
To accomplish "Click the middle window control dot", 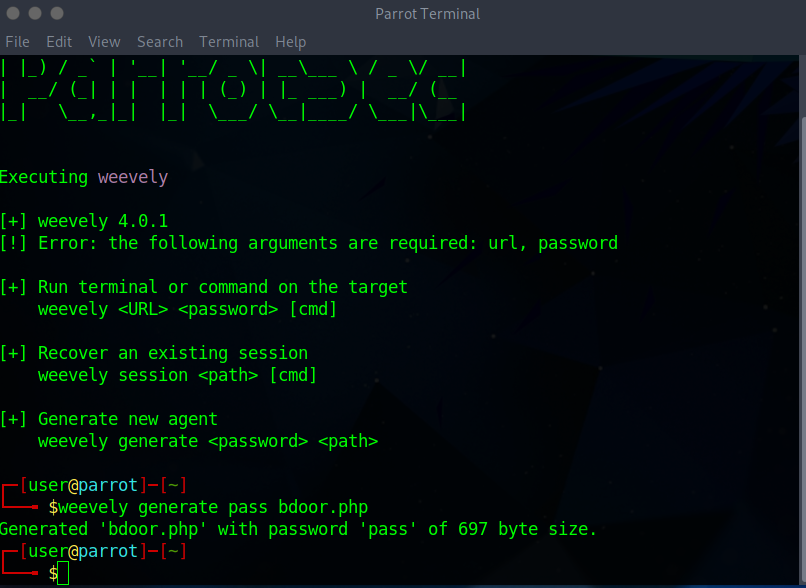I will pyautogui.click(x=33, y=13).
